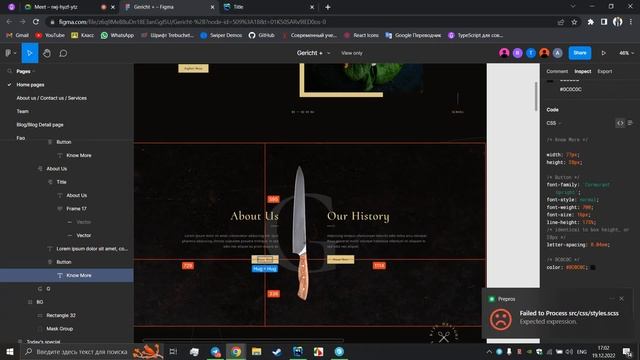This screenshot has height=360, width=640.
Task: Open Blog/Blog Detail page
Action: point(40,125)
